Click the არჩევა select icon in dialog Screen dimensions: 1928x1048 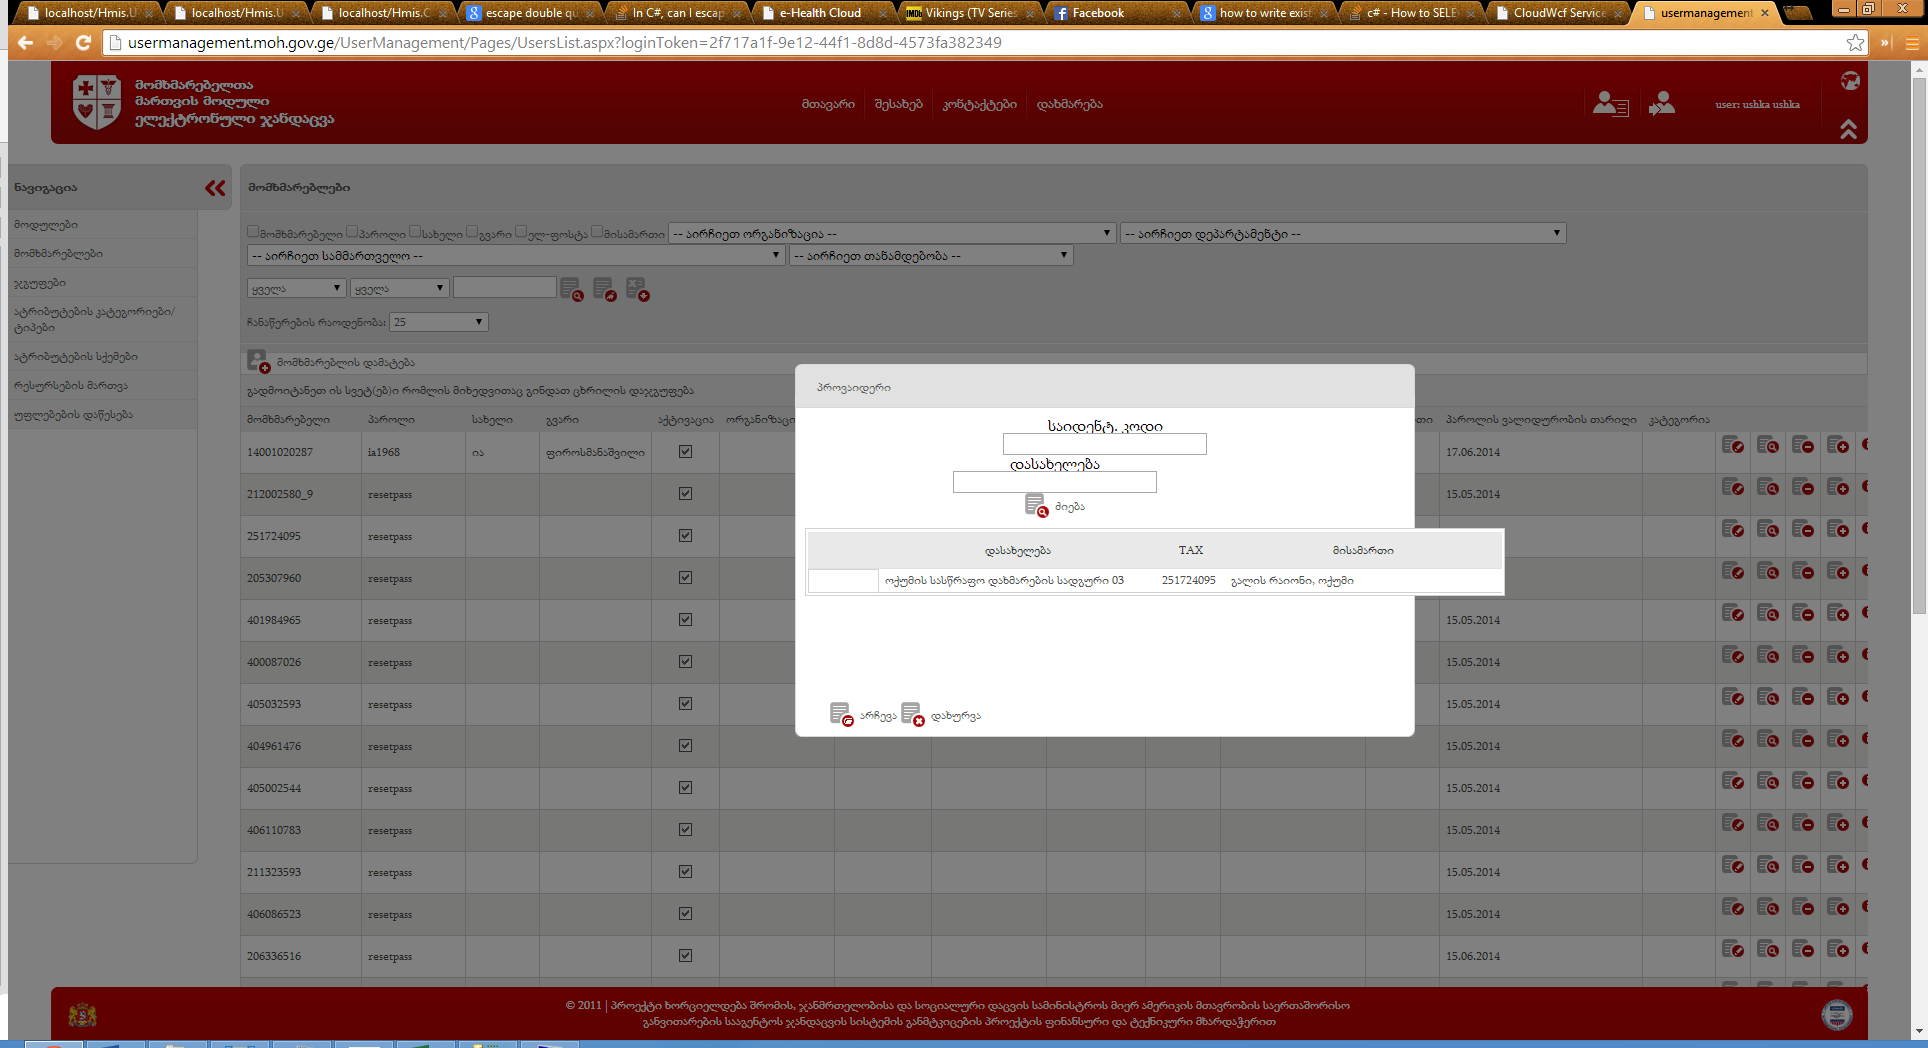(x=841, y=715)
